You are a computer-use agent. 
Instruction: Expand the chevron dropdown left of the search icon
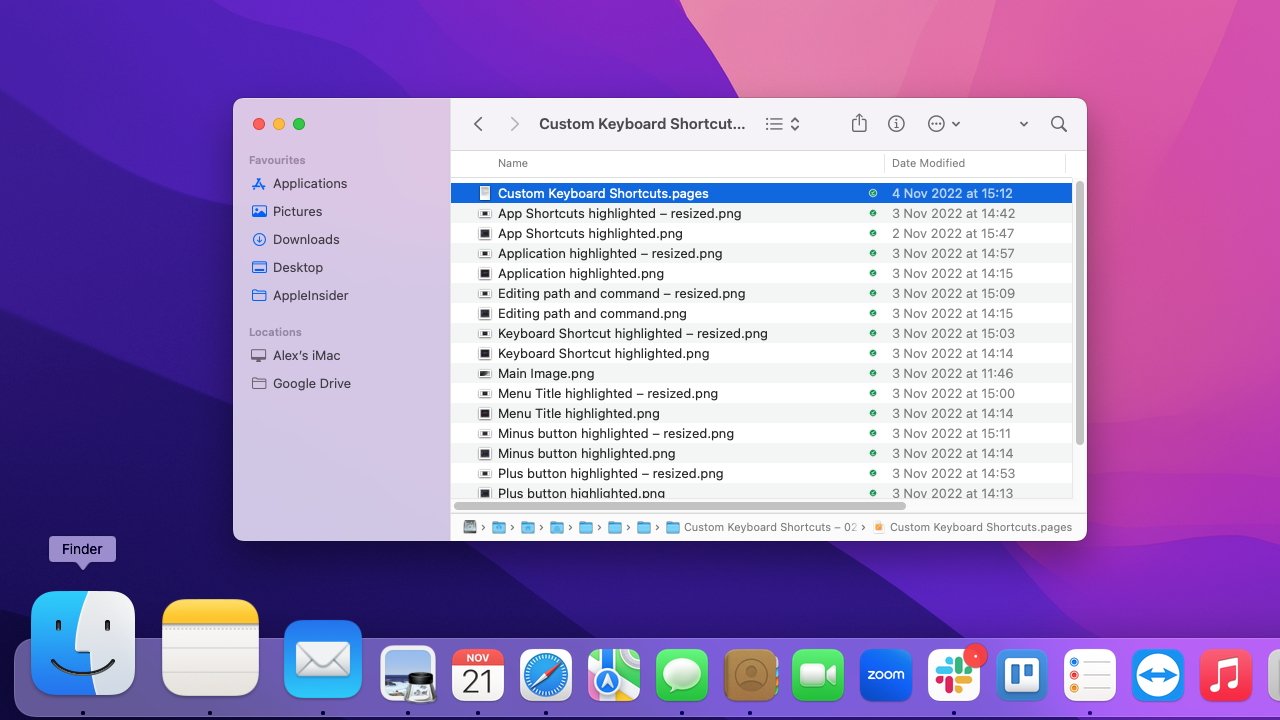point(1022,123)
